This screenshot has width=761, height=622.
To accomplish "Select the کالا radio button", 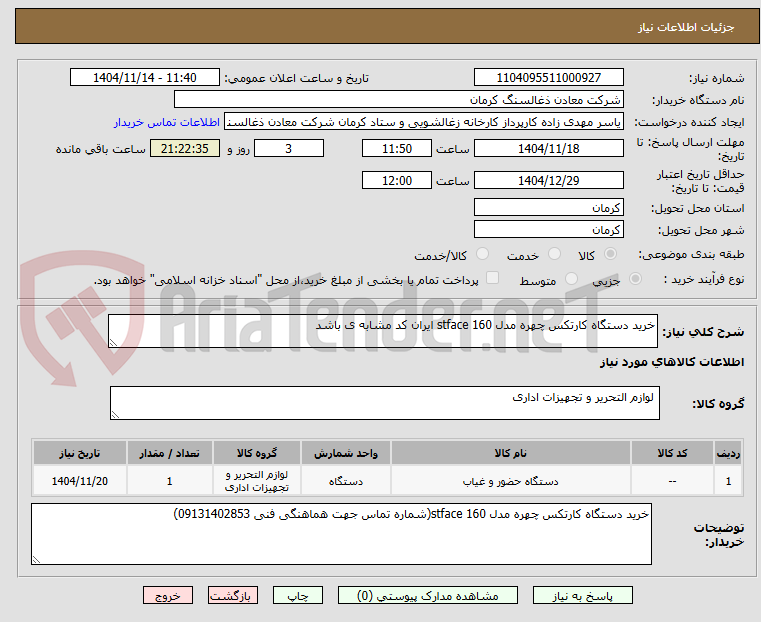I will pyautogui.click(x=611, y=254).
